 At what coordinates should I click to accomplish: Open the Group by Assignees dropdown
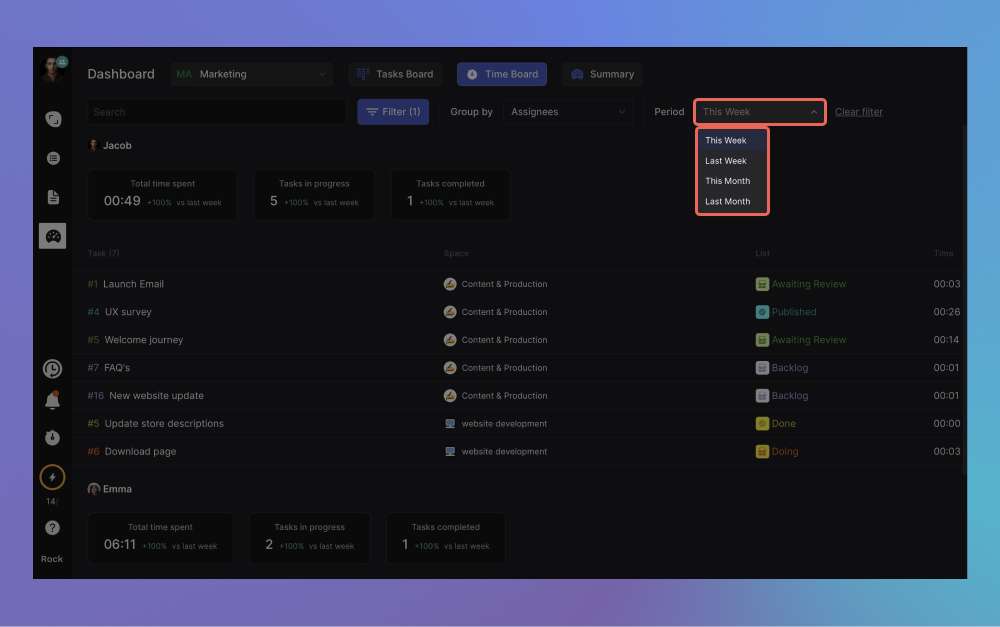pos(567,112)
